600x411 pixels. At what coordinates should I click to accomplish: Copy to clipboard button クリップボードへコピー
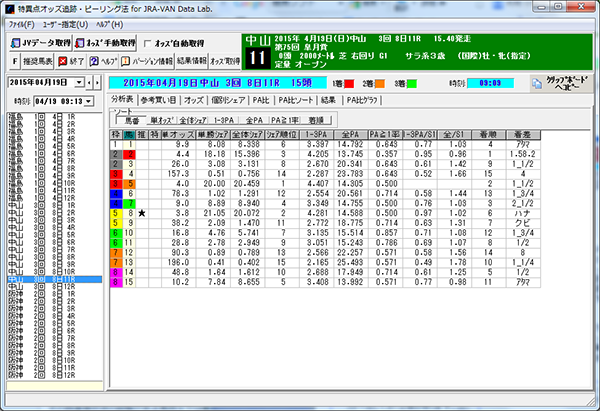[561, 83]
